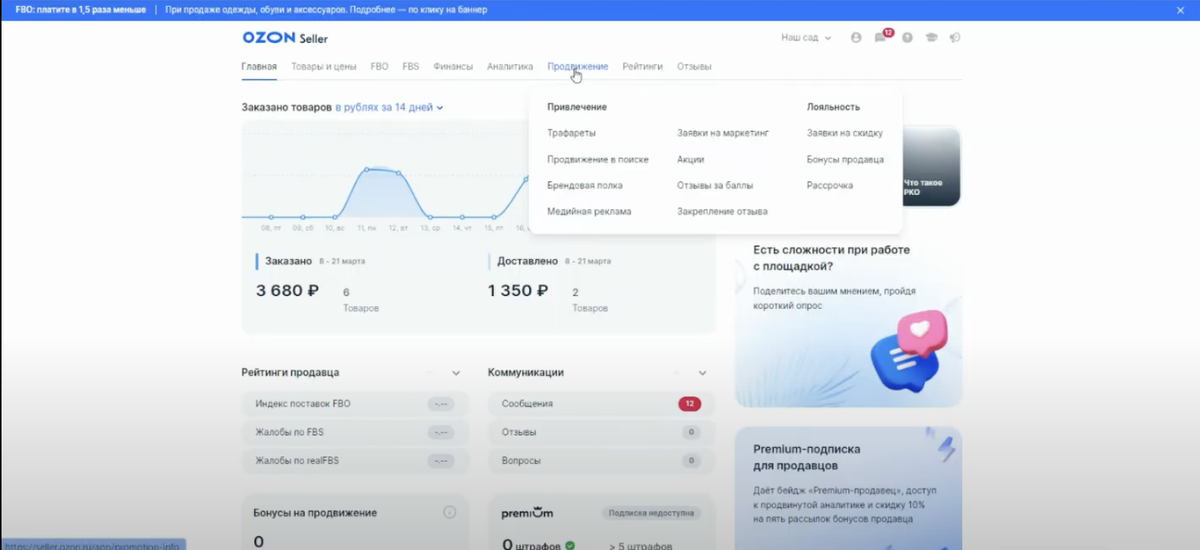Close the top blue banner

[1182, 9]
